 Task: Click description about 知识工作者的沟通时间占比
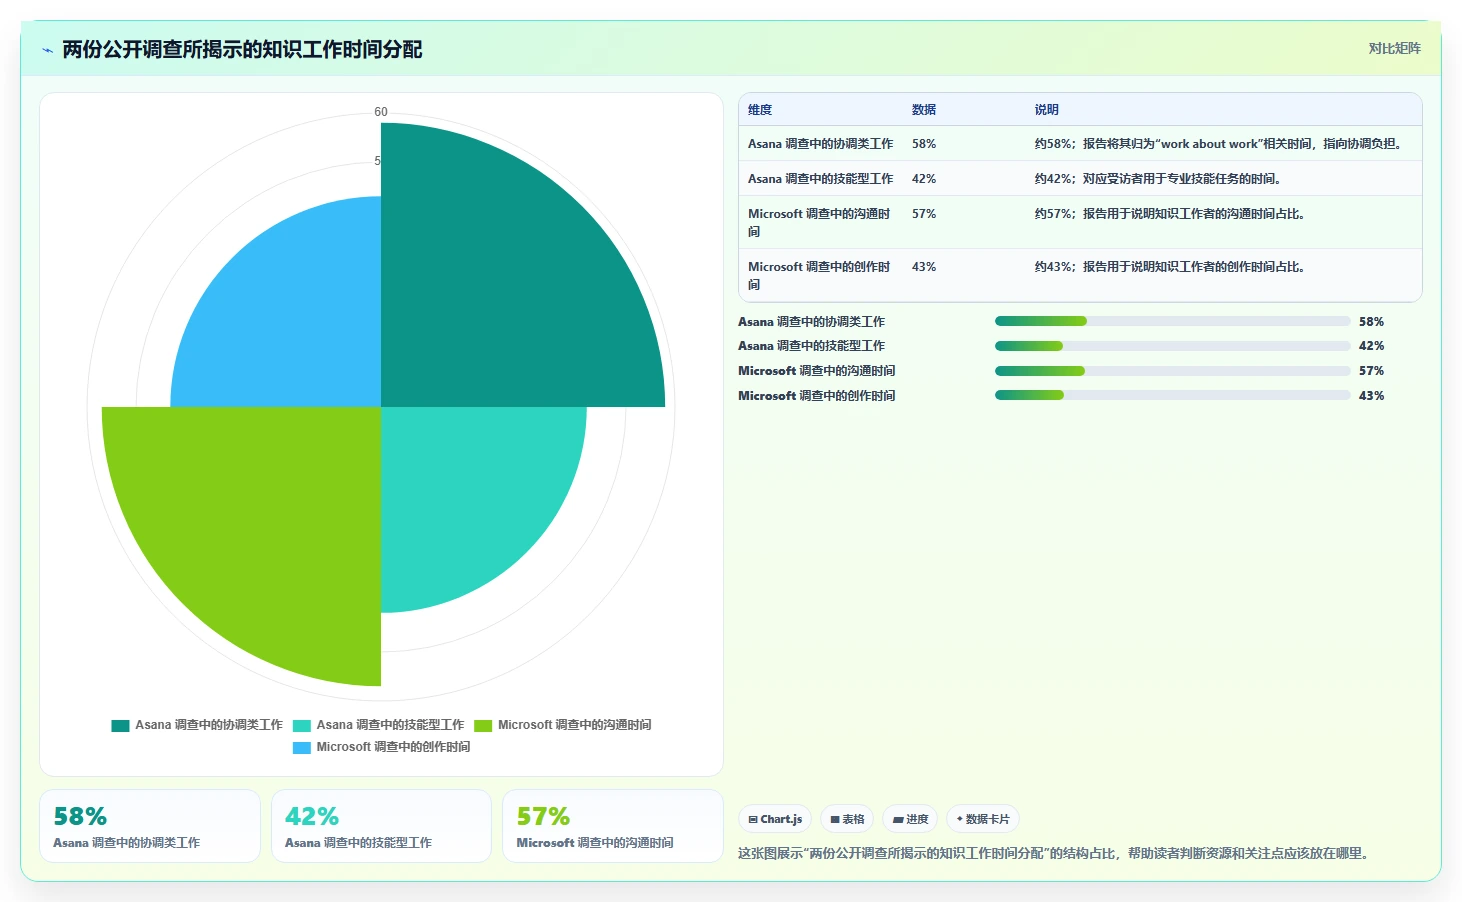pos(1170,214)
